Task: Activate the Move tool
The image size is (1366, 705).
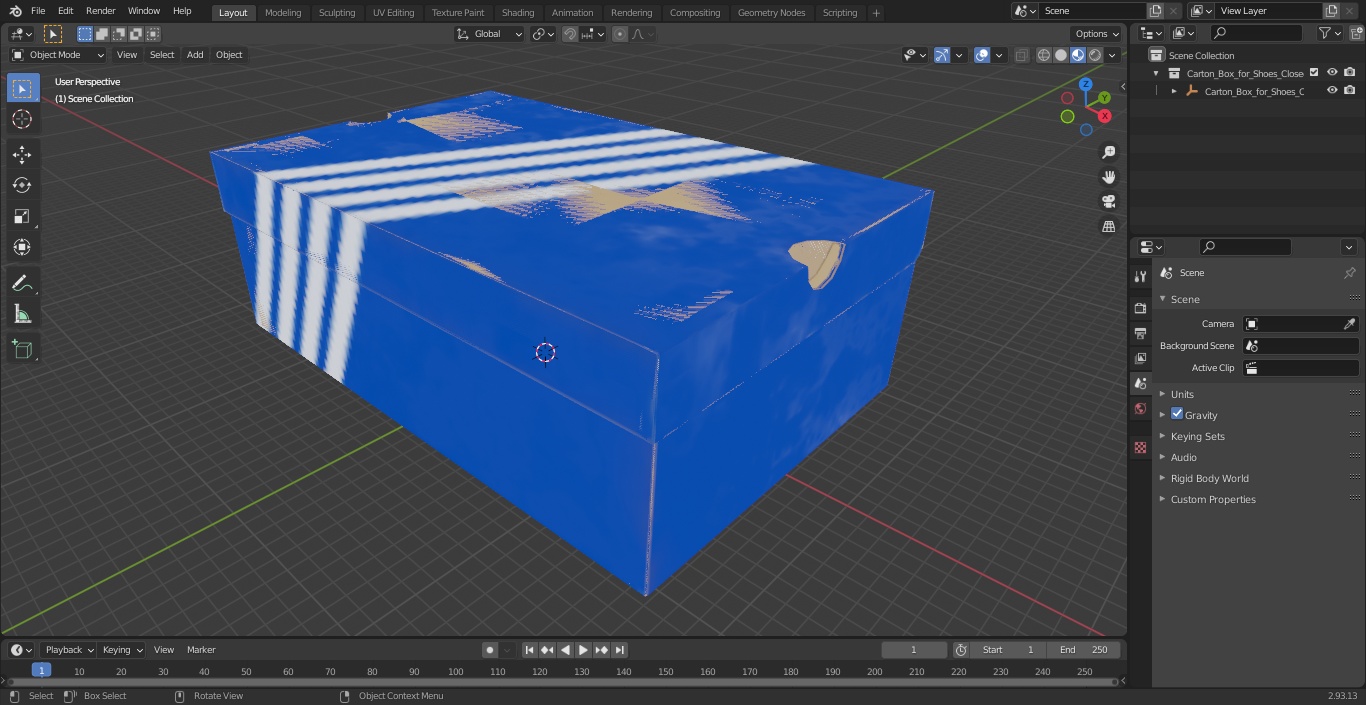Action: pos(22,154)
